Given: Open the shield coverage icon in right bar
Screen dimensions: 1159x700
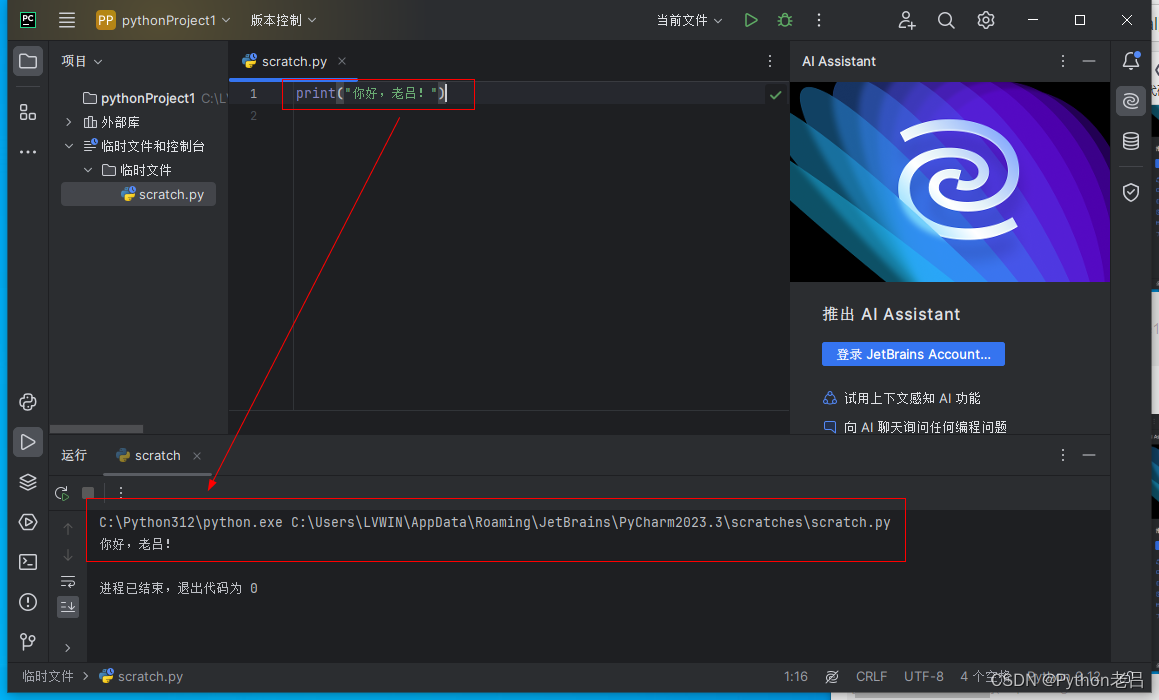Looking at the screenshot, I should [x=1131, y=192].
